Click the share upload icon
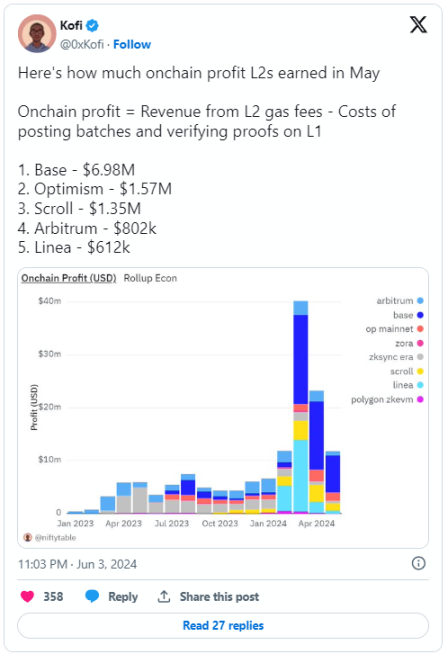Viewport: 448px width, 654px height. click(164, 596)
